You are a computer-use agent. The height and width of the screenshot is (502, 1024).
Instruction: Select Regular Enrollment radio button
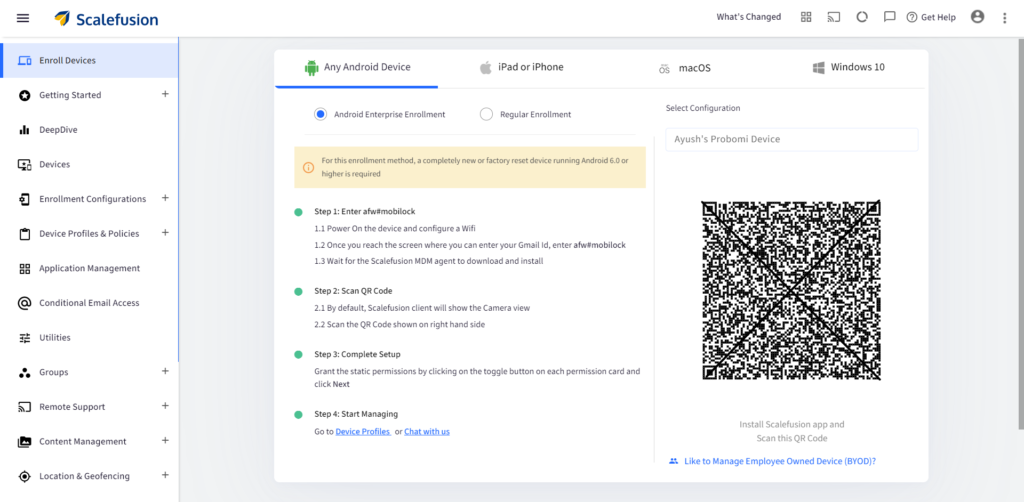487,114
